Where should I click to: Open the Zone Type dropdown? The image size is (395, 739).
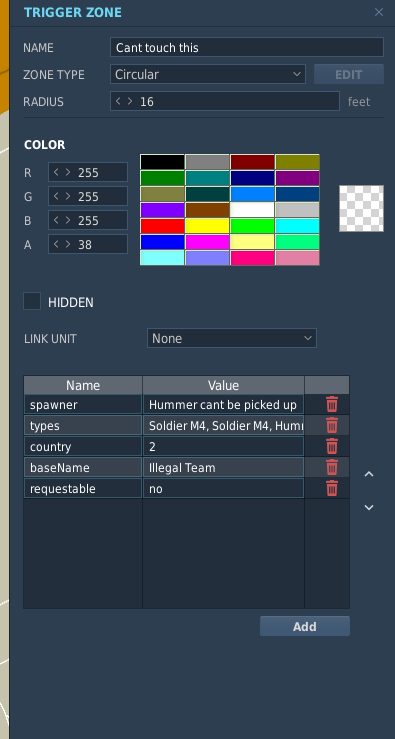click(x=208, y=74)
